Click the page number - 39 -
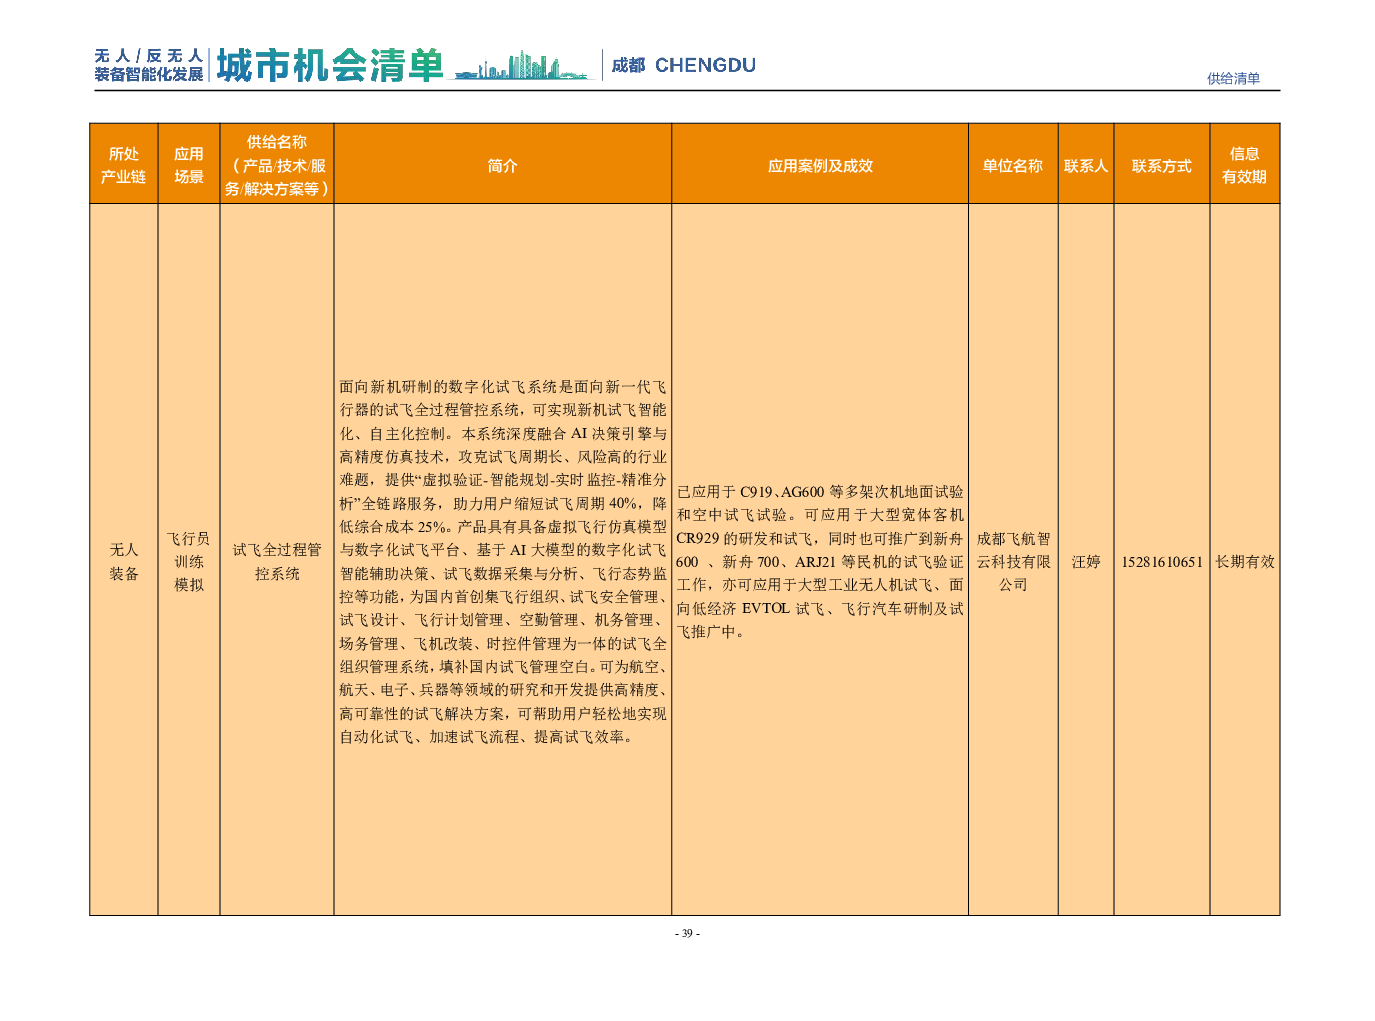 pyautogui.click(x=687, y=934)
